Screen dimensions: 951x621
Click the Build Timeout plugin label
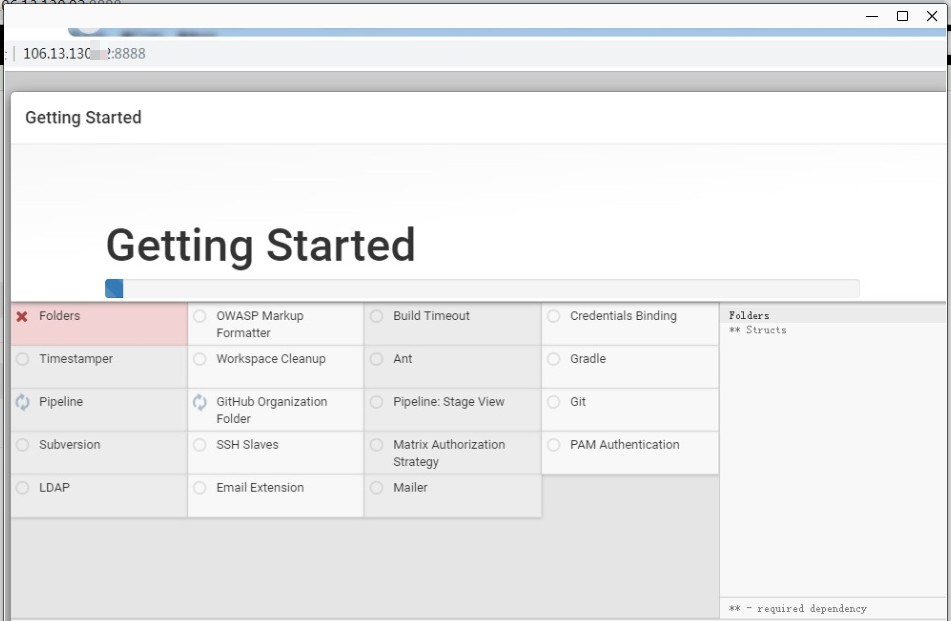tap(431, 316)
